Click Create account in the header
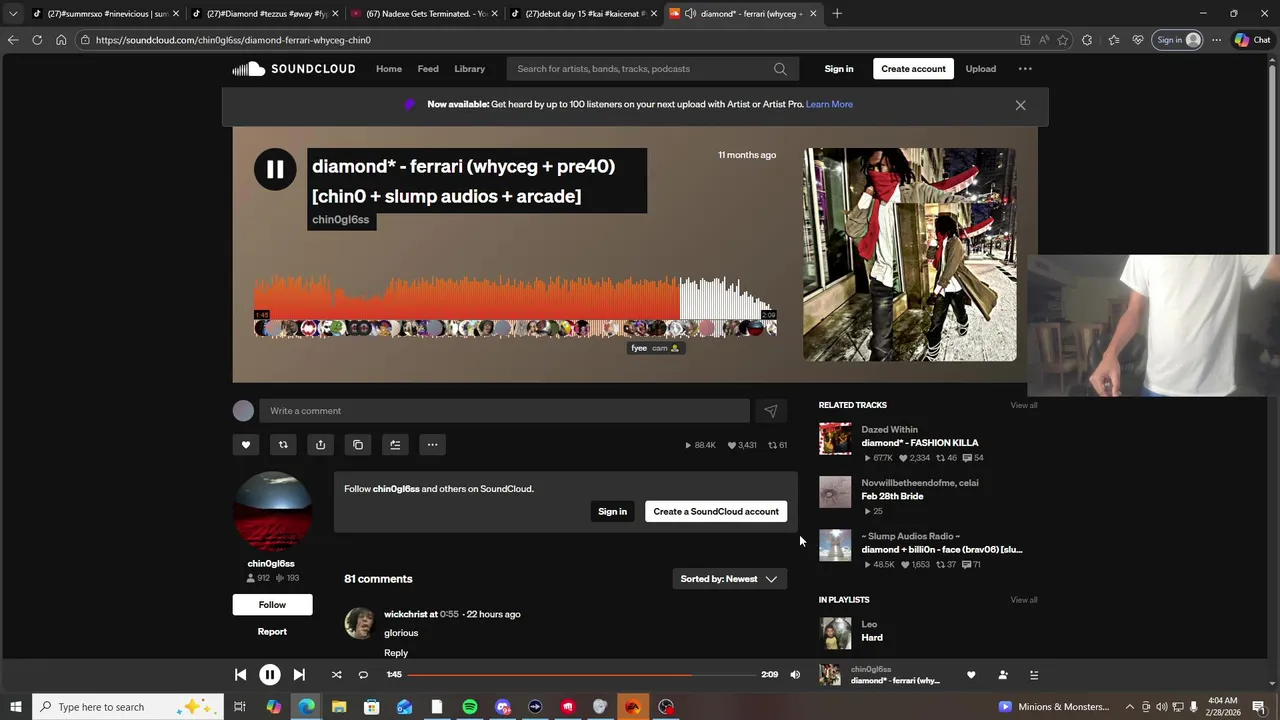 click(913, 69)
